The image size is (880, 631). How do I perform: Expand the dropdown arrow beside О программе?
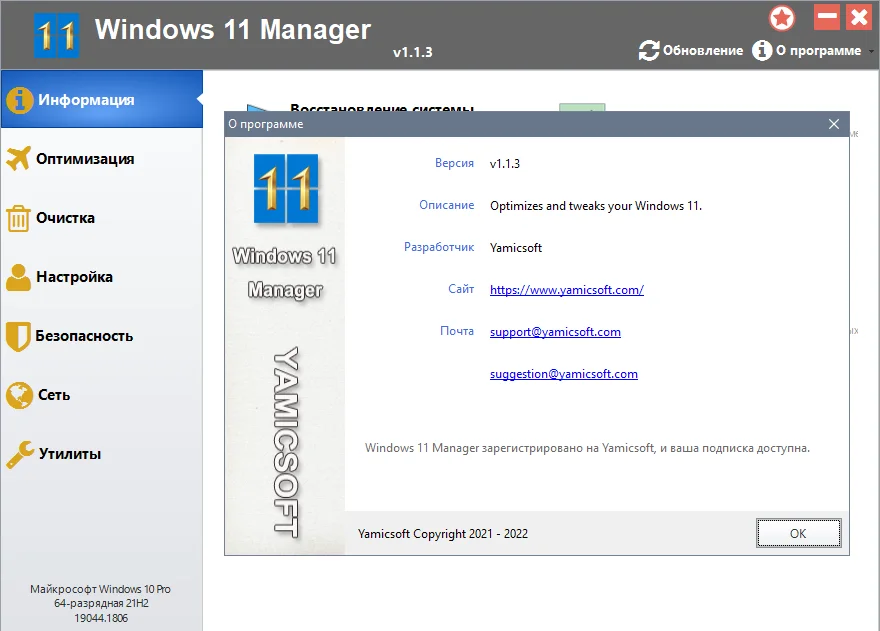coord(871,51)
